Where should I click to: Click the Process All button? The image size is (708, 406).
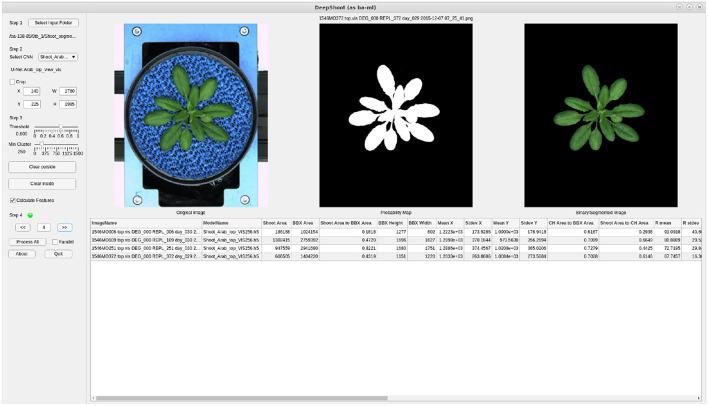tap(27, 241)
